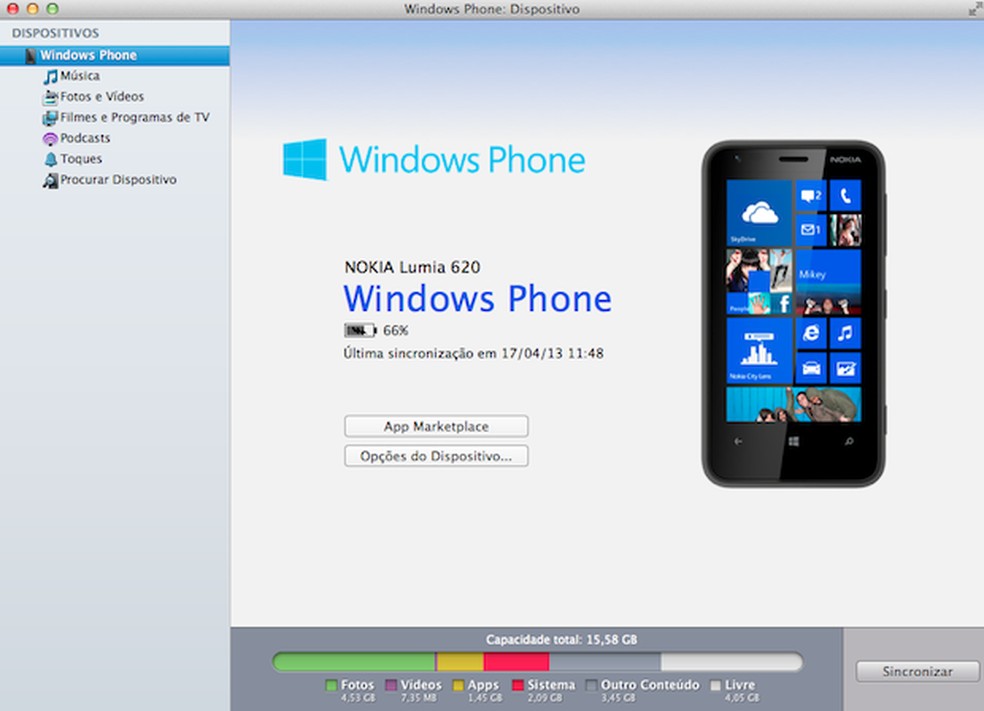
Task: Click the Nokia City Lens tile
Action: (x=759, y=351)
